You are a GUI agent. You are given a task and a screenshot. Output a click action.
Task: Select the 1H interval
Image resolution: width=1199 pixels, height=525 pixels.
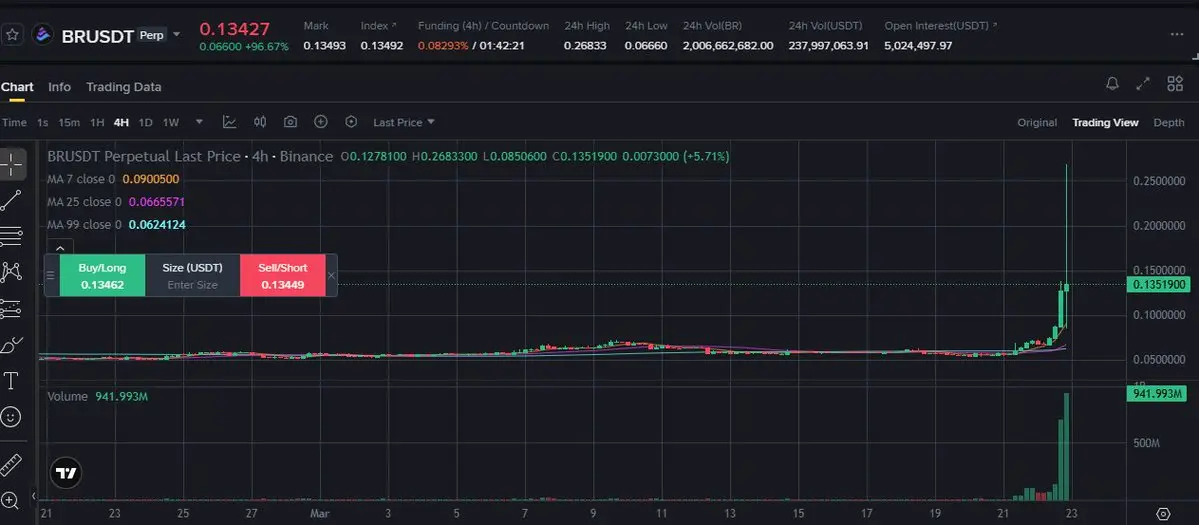pyautogui.click(x=97, y=122)
